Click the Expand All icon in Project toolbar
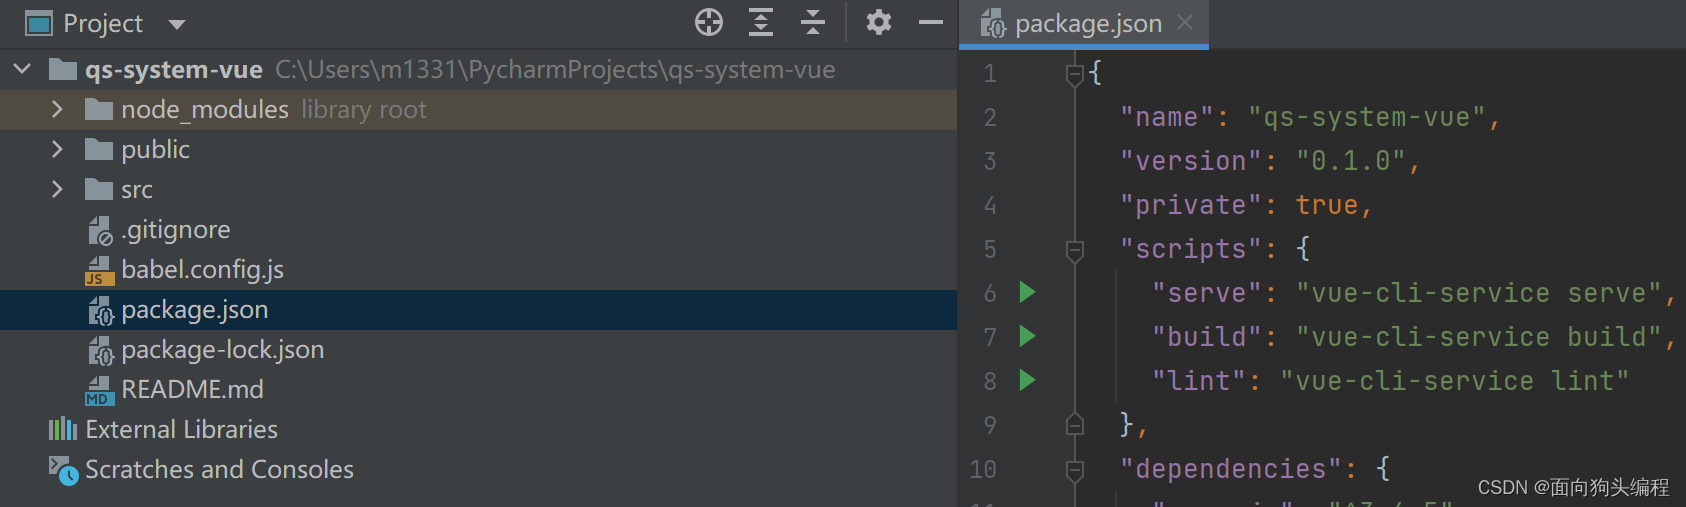The width and height of the screenshot is (1686, 507). pos(761,22)
